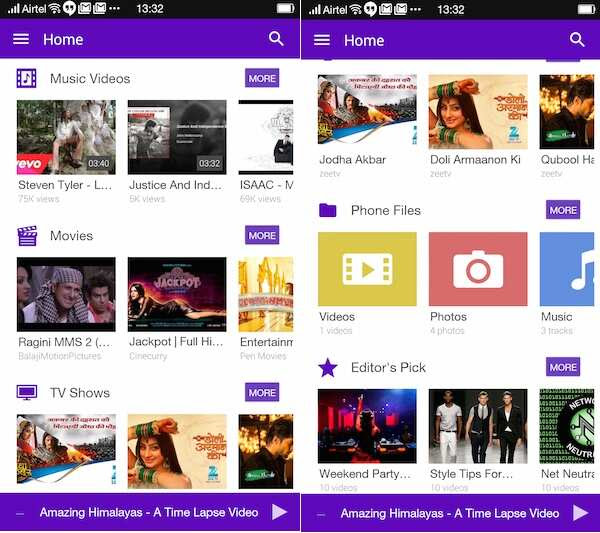Tap MORE button for Editor's Pick
The image size is (600, 533).
(563, 367)
